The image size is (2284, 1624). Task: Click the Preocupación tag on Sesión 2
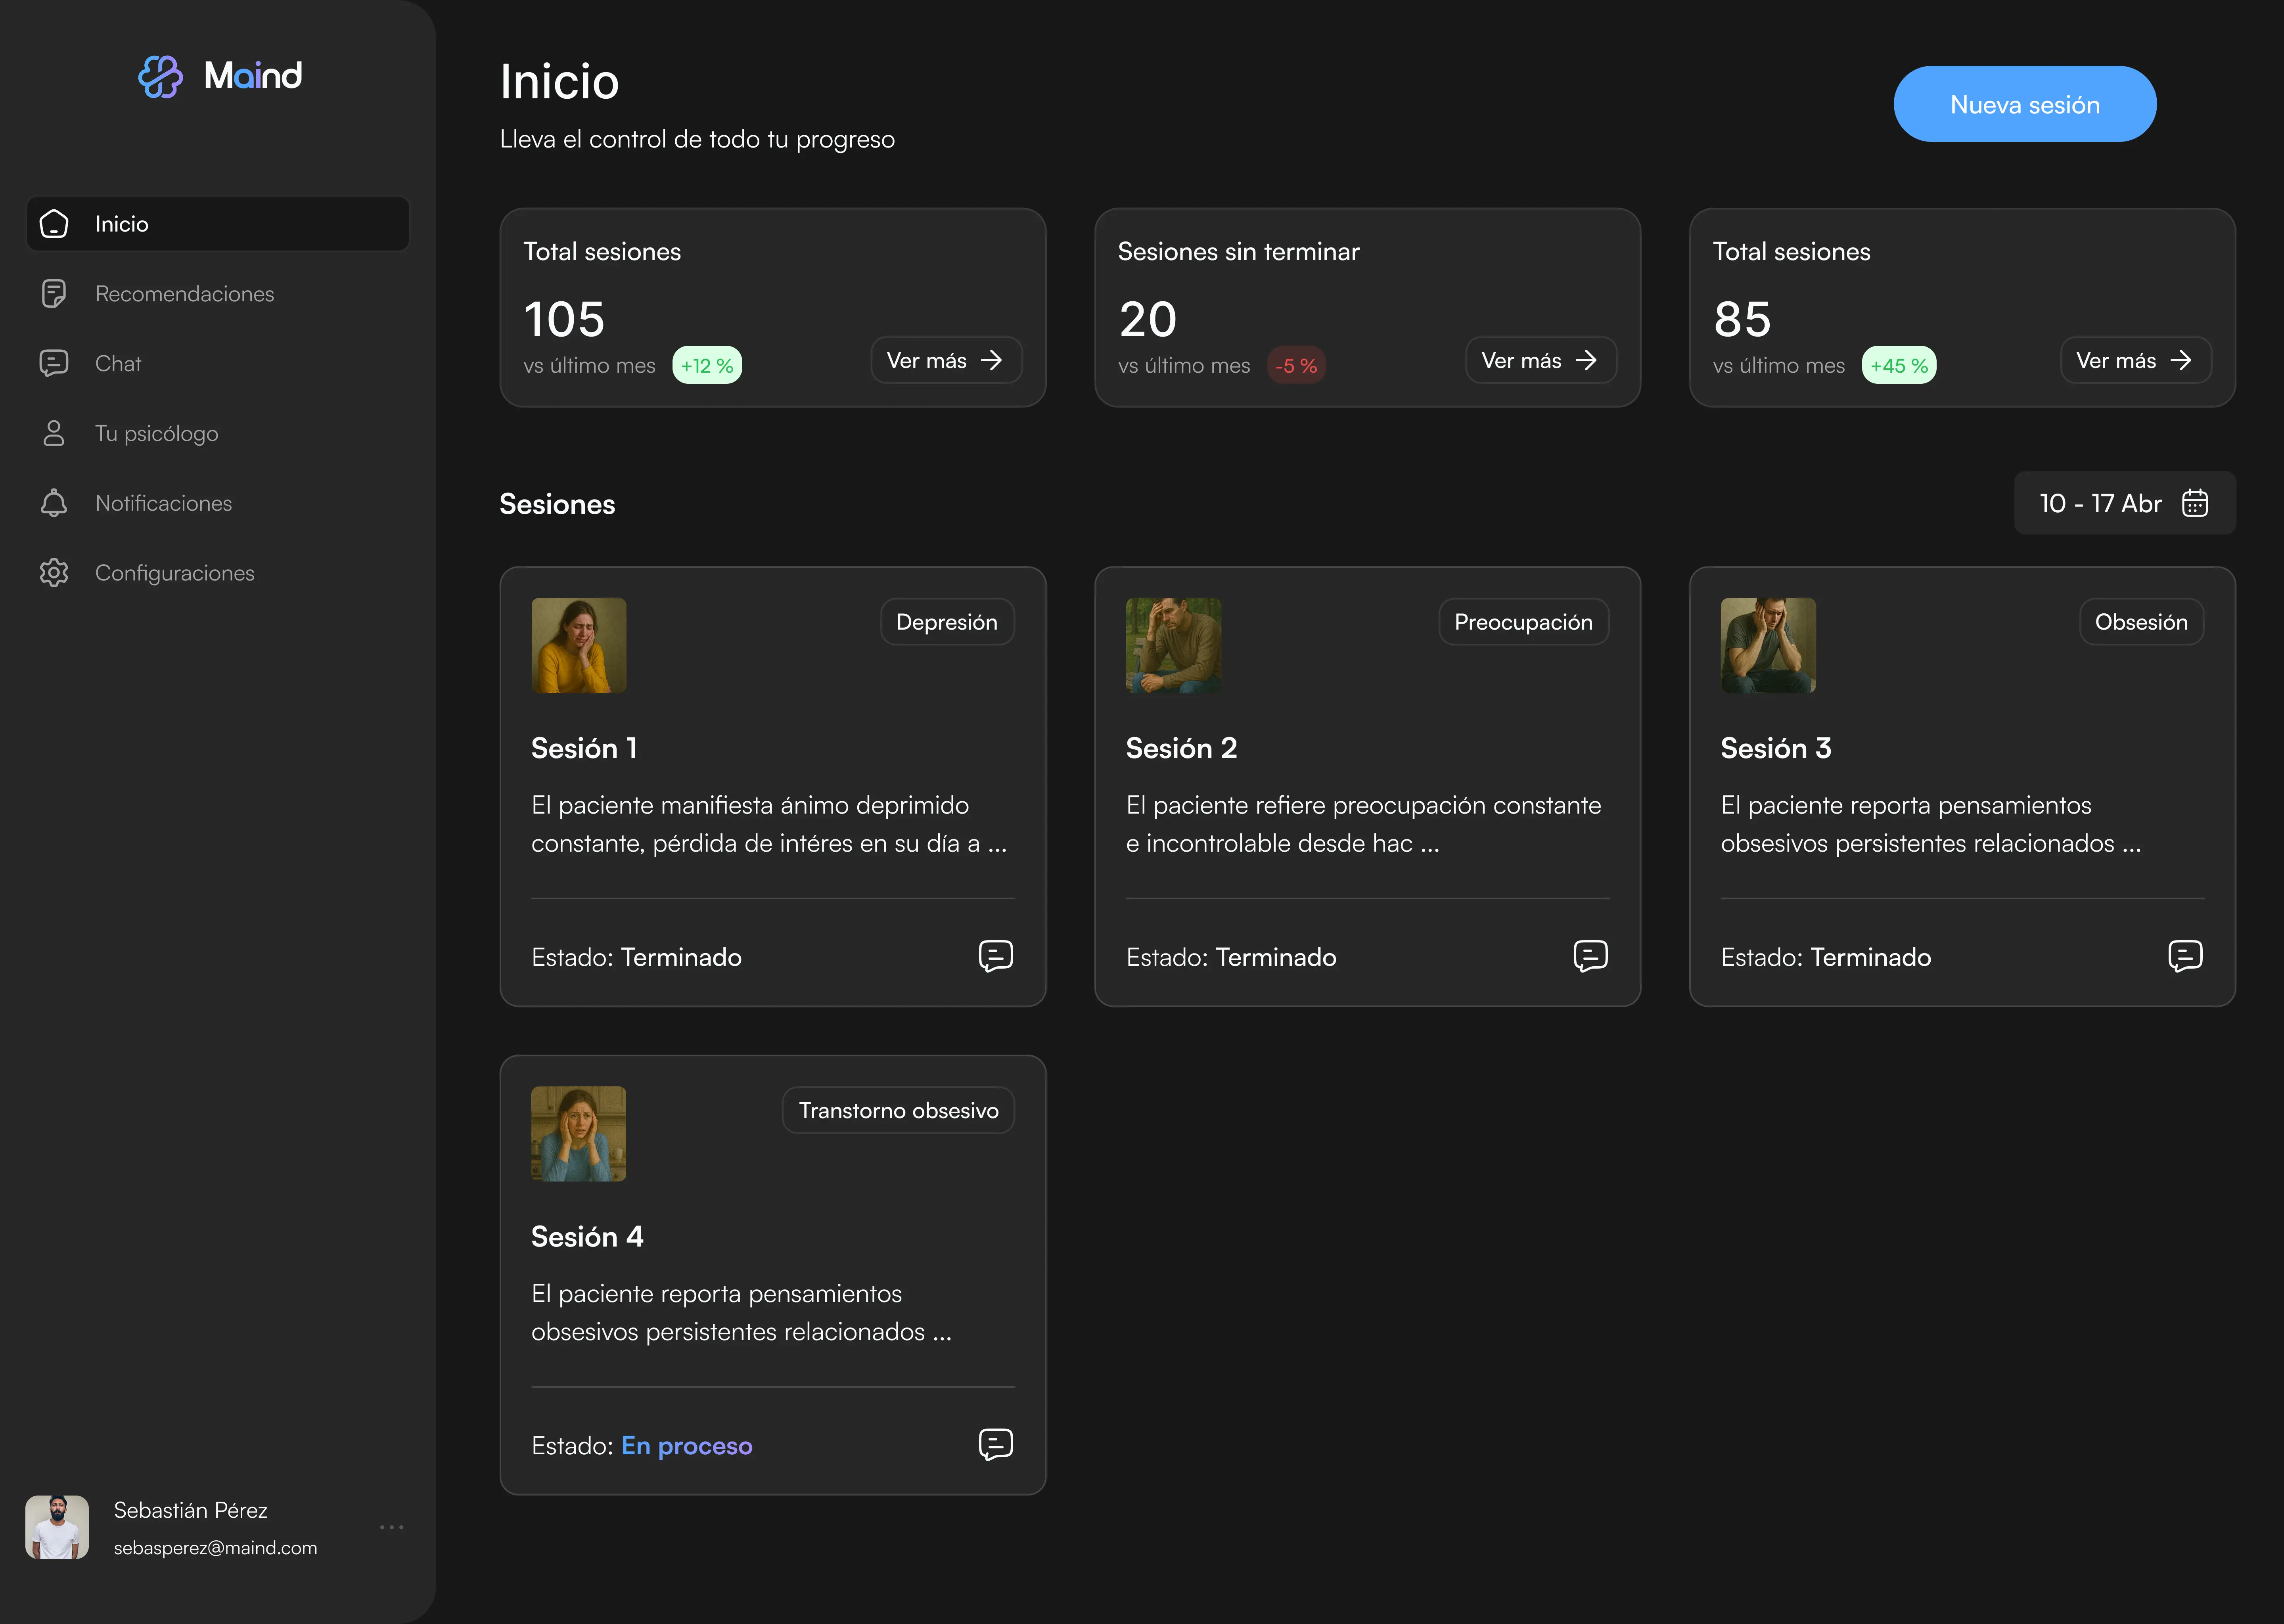pyautogui.click(x=1524, y=622)
